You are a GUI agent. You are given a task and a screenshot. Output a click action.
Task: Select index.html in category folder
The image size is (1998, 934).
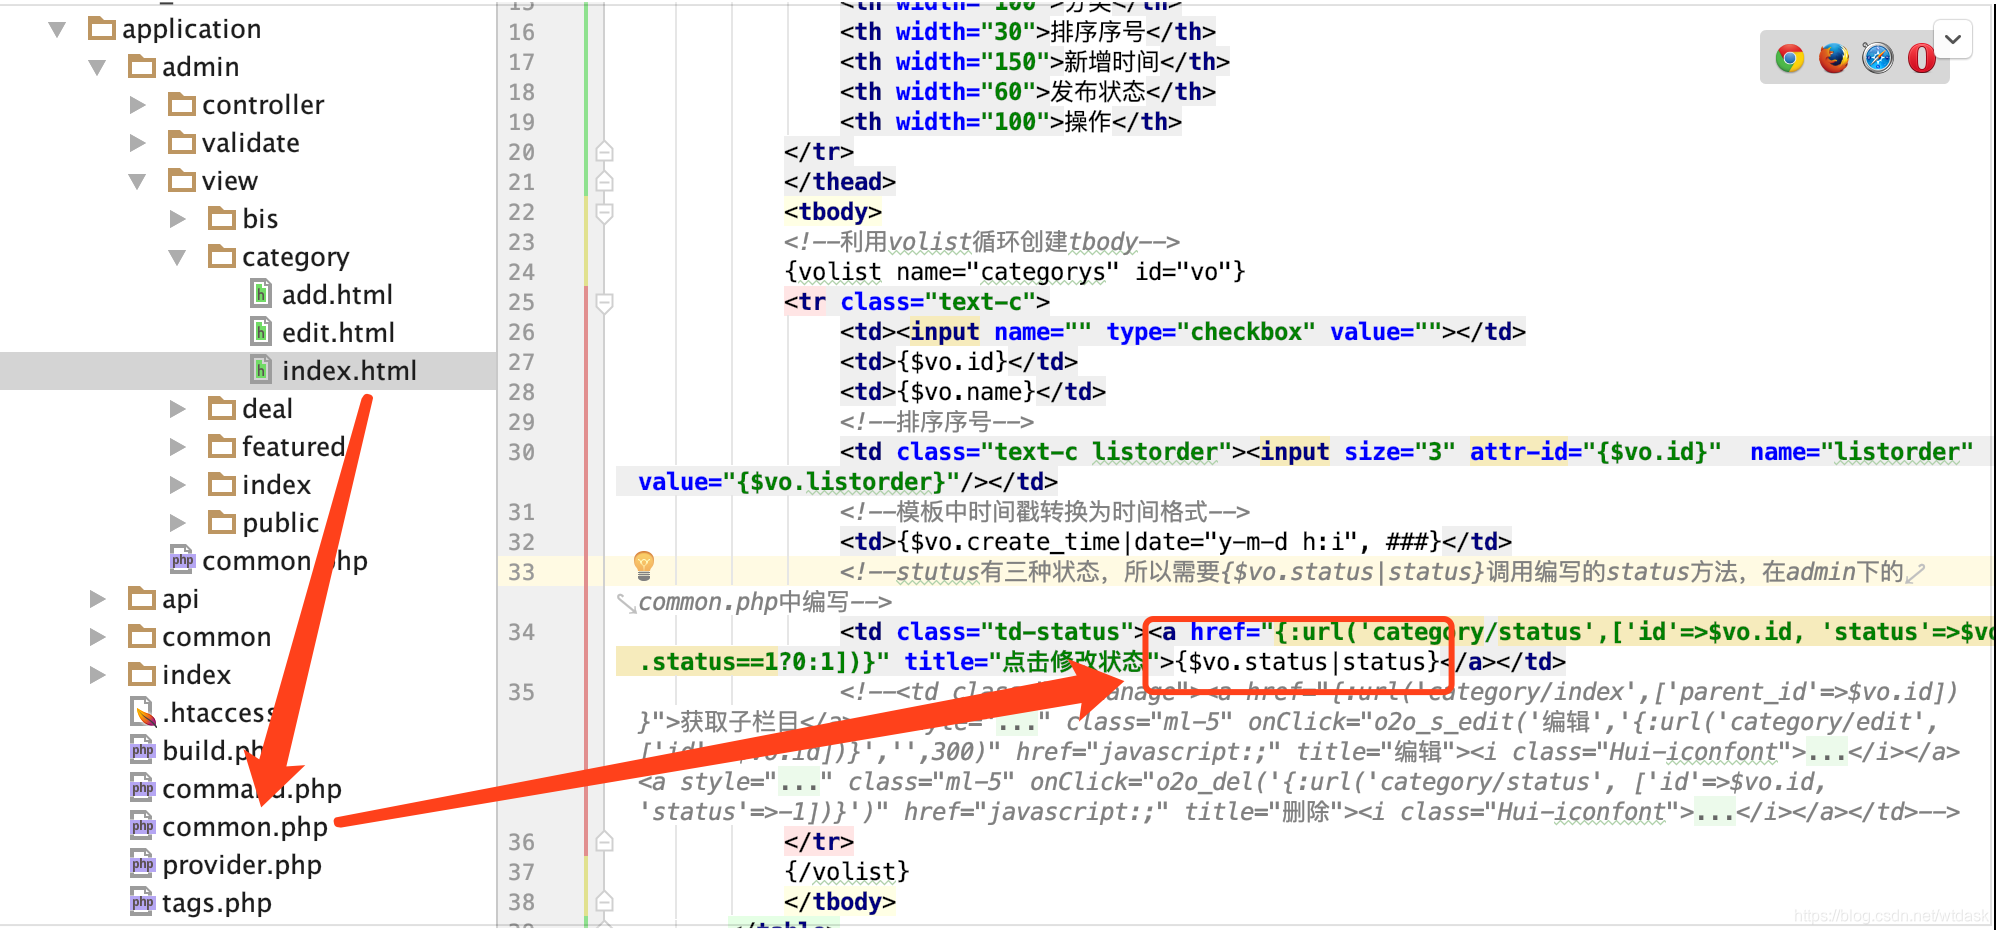tap(349, 371)
